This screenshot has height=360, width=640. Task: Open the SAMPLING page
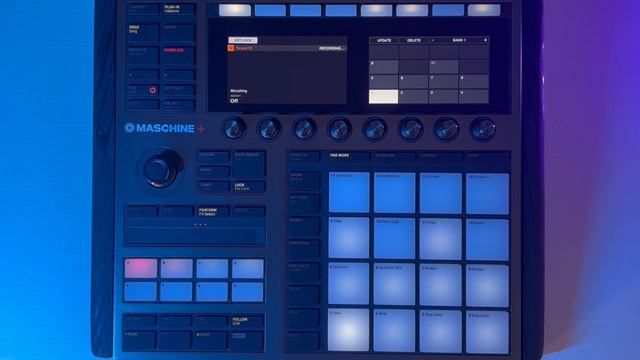(178, 55)
